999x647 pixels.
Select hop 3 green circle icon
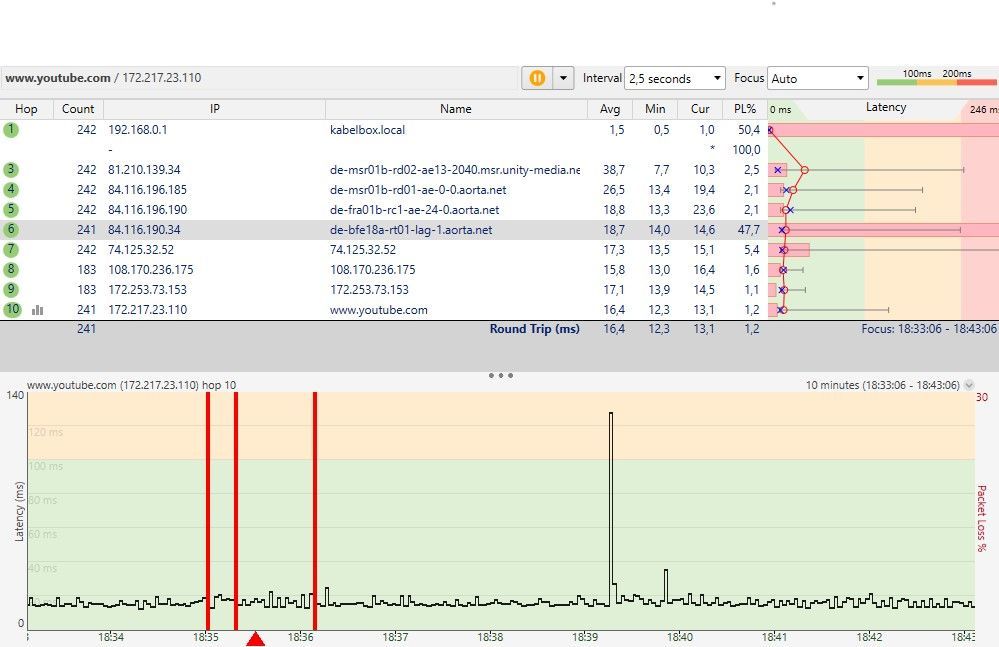pyautogui.click(x=11, y=170)
